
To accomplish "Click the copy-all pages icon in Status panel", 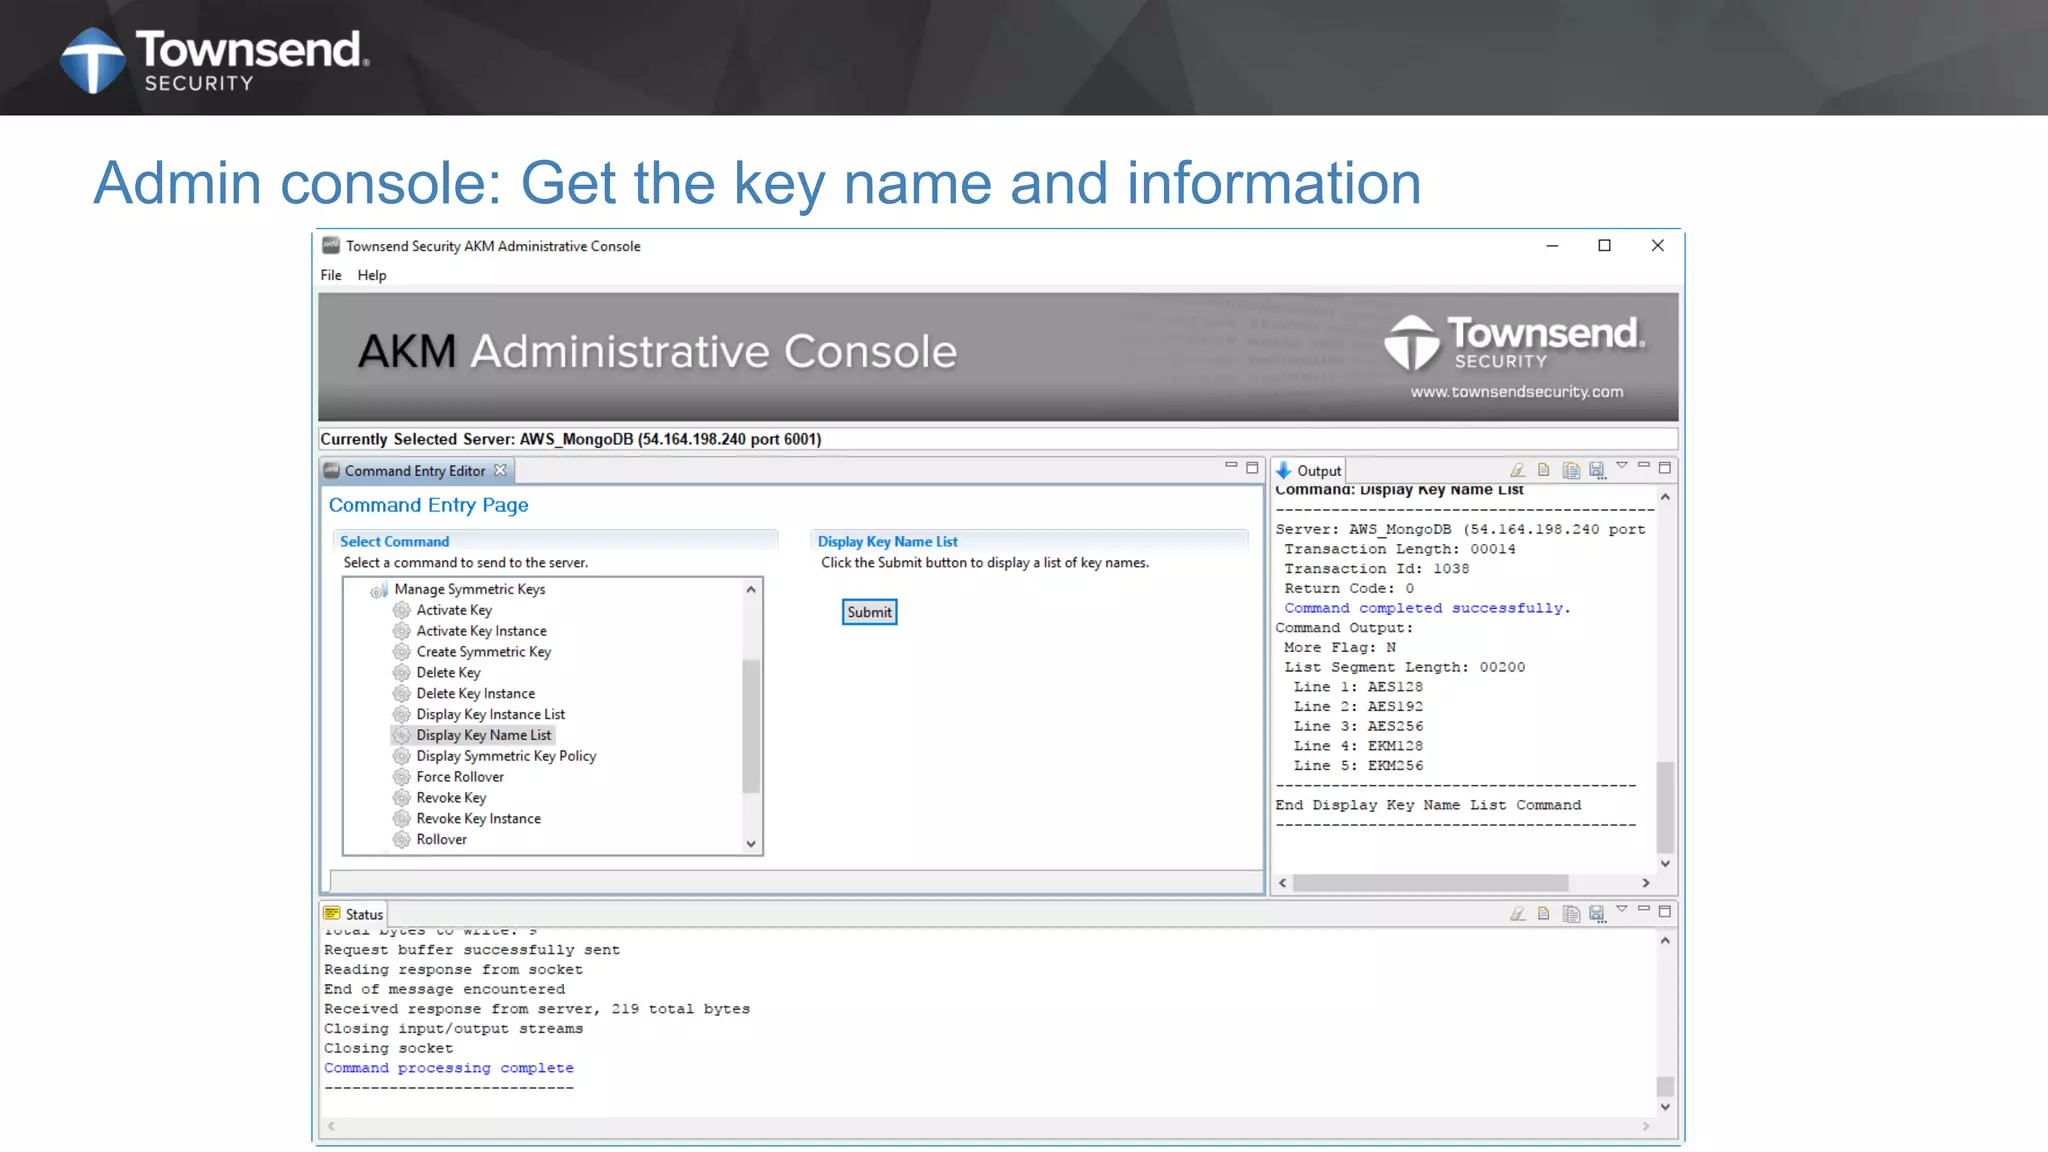I will (x=1571, y=914).
